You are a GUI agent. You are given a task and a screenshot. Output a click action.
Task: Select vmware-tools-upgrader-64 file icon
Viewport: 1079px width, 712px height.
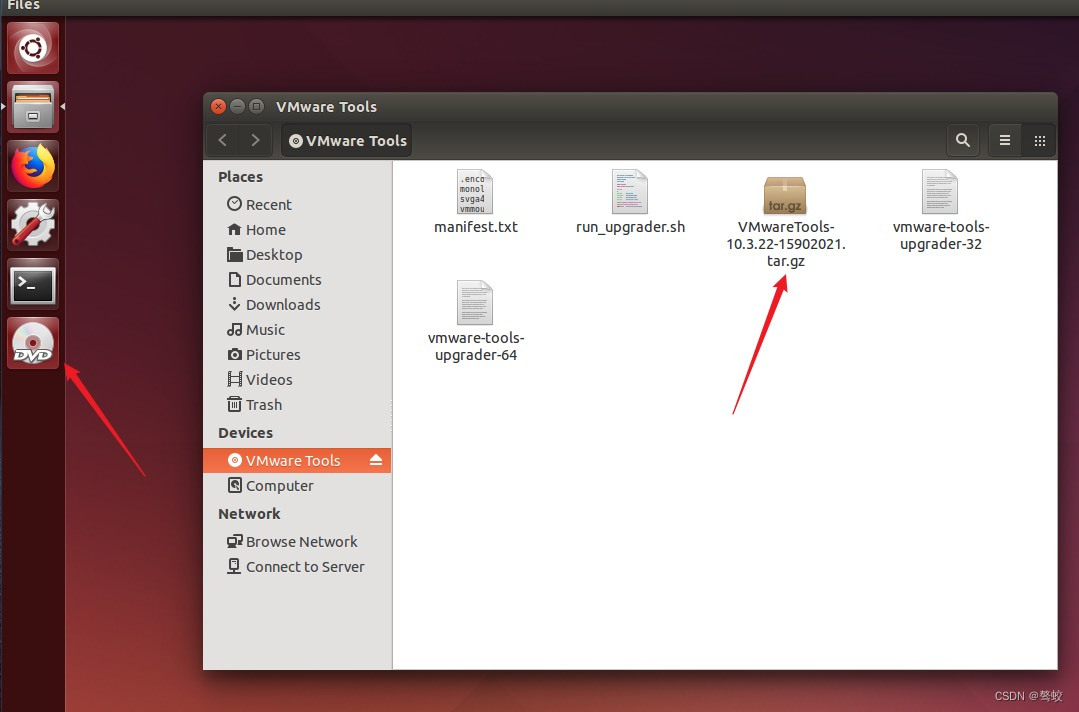(475, 303)
